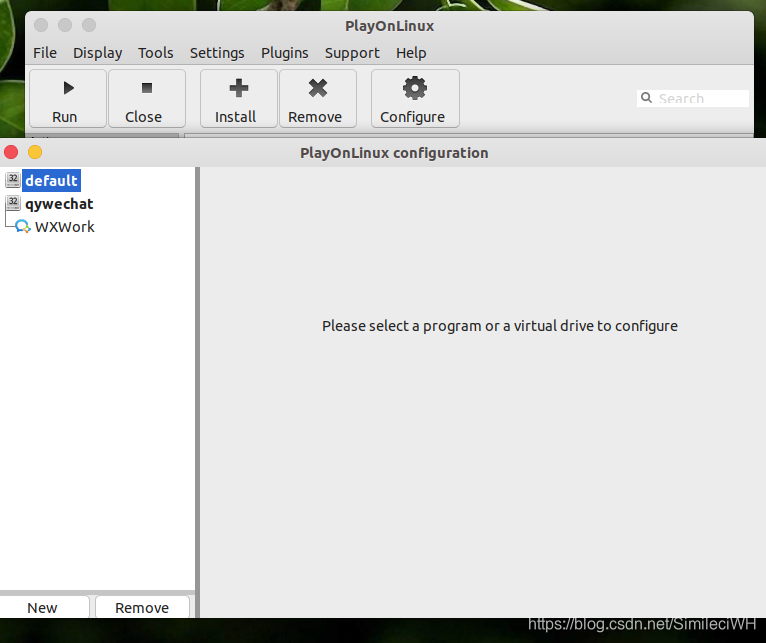Image resolution: width=766 pixels, height=643 pixels.
Task: Click the WXWork chat bubble icon
Action: pos(22,227)
